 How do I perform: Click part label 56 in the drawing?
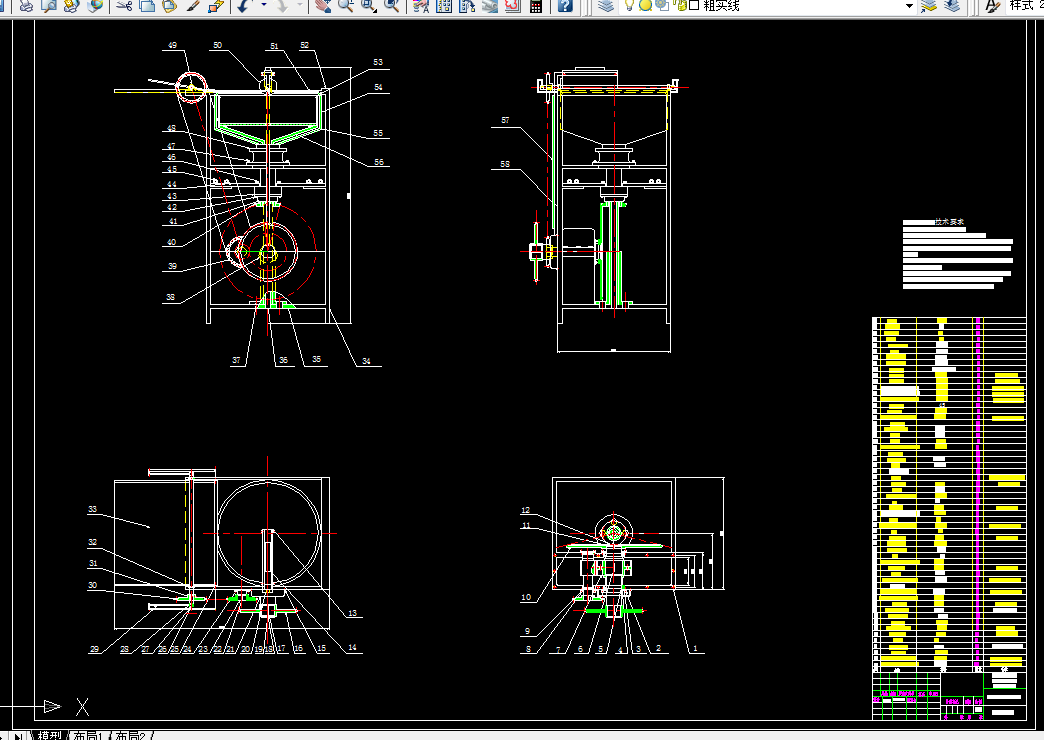pos(379,162)
